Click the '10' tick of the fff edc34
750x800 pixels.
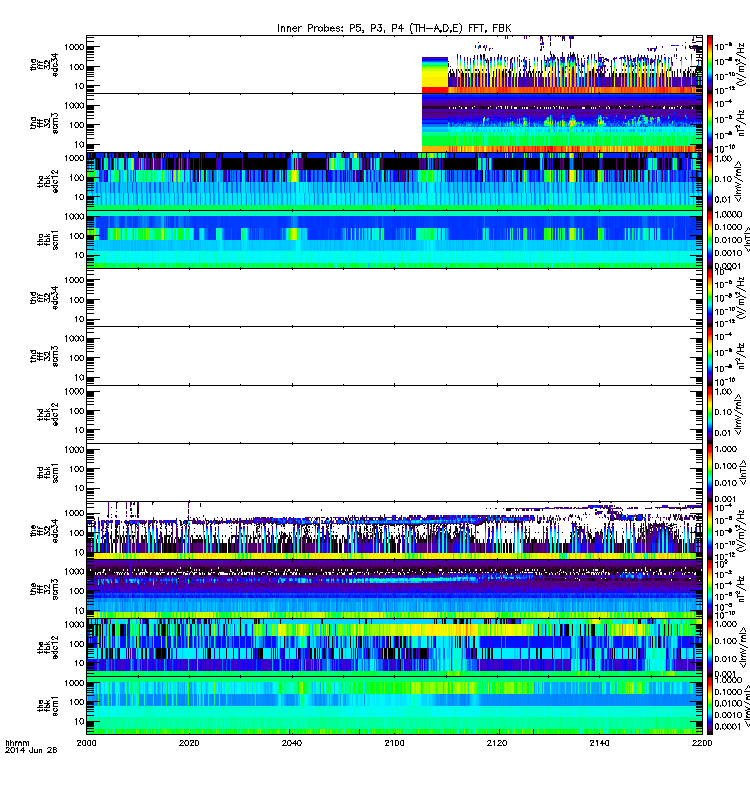(x=79, y=553)
